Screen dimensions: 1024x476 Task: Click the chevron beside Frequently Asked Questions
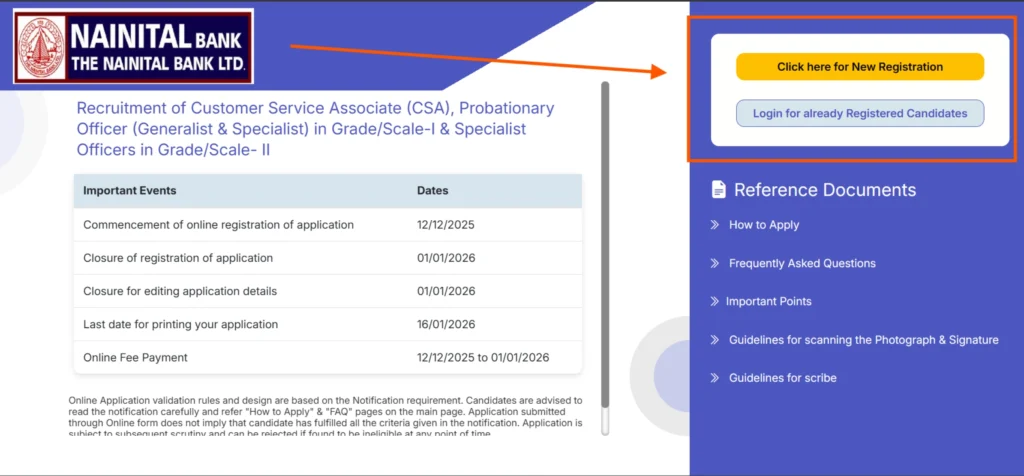pyautogui.click(x=714, y=263)
